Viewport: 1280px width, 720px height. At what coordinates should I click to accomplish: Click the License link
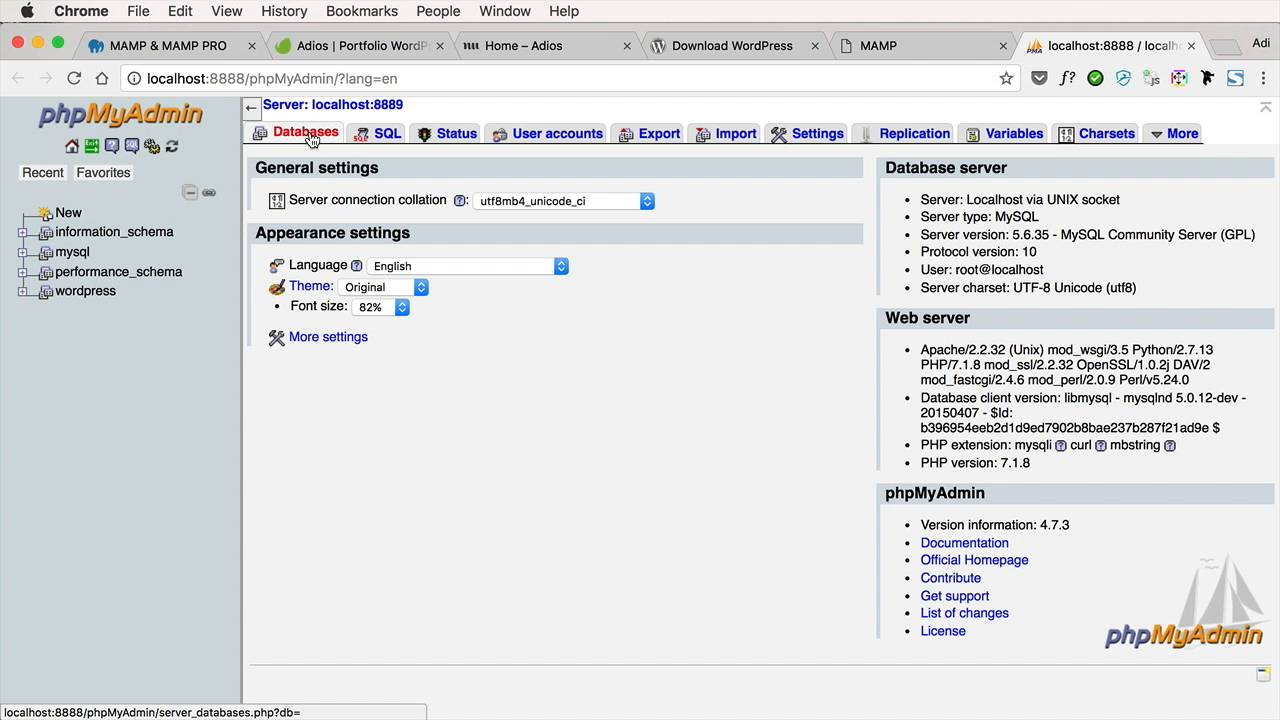[x=943, y=631]
